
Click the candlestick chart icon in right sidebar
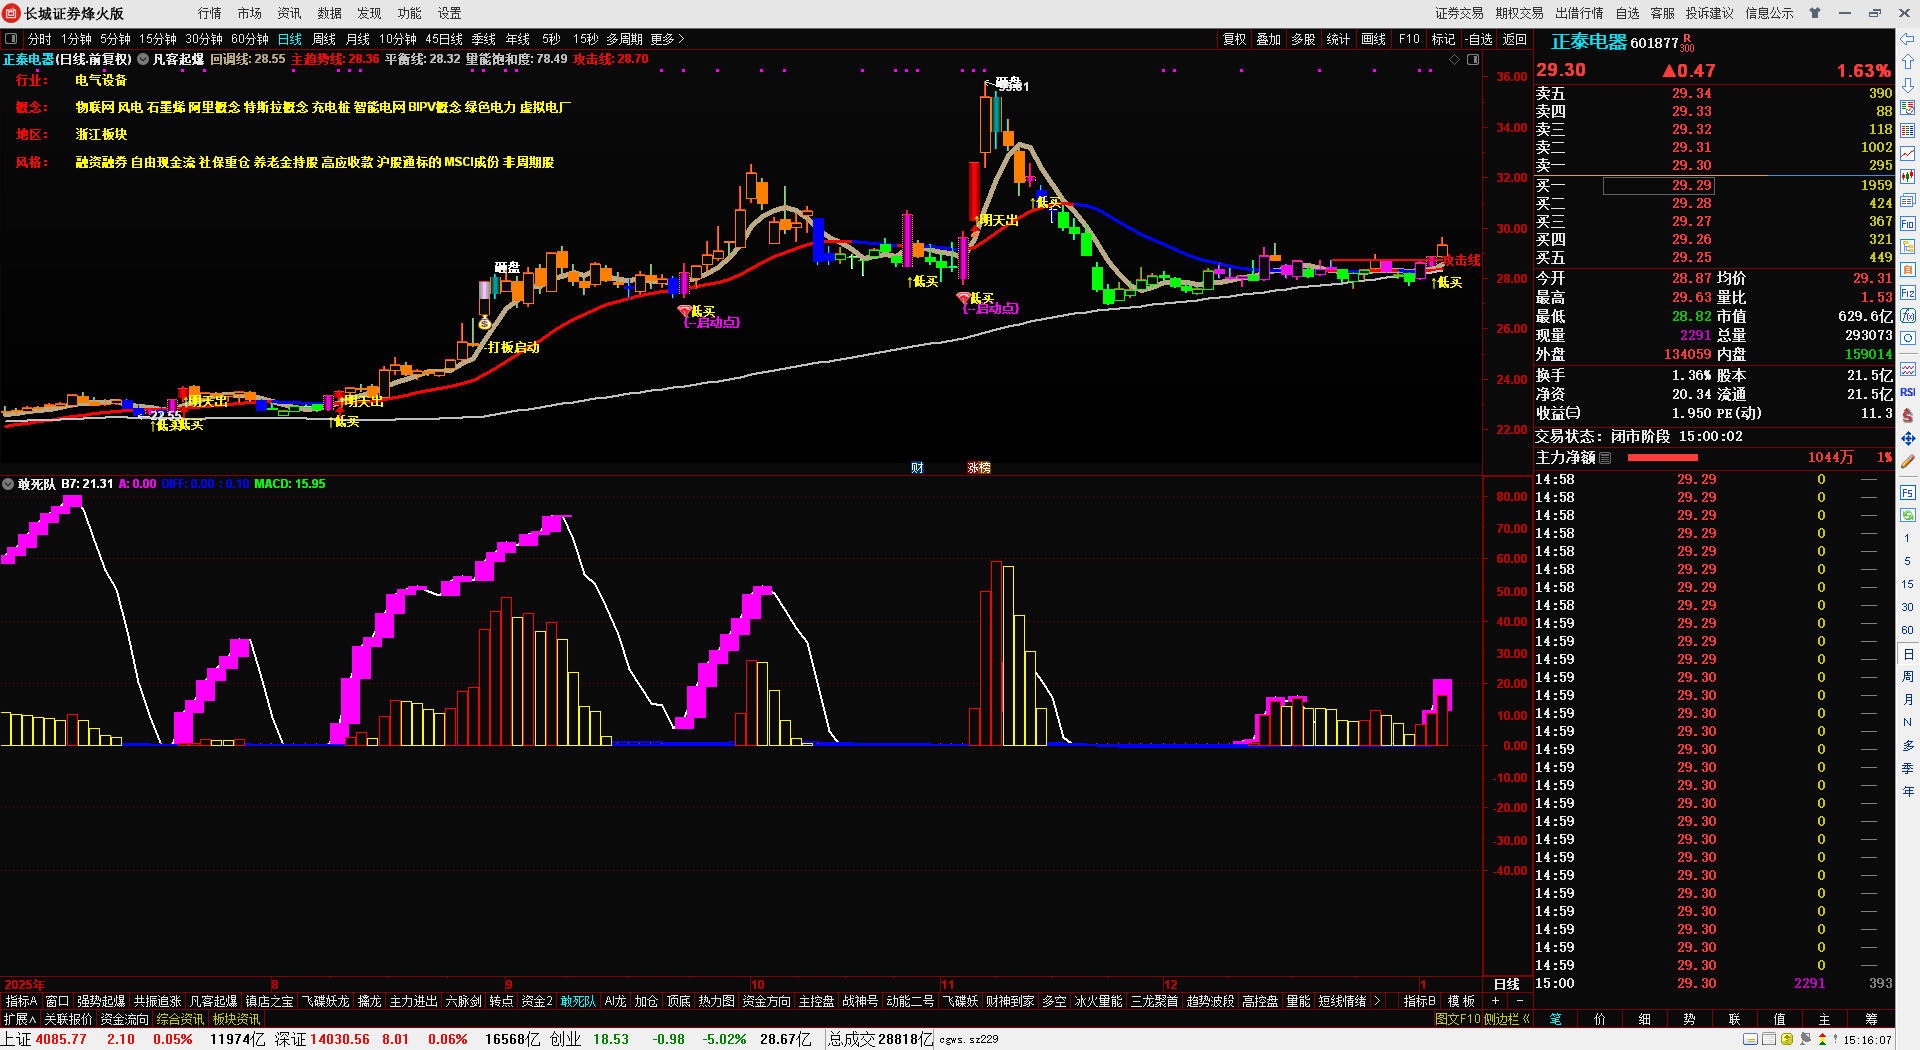click(1907, 177)
